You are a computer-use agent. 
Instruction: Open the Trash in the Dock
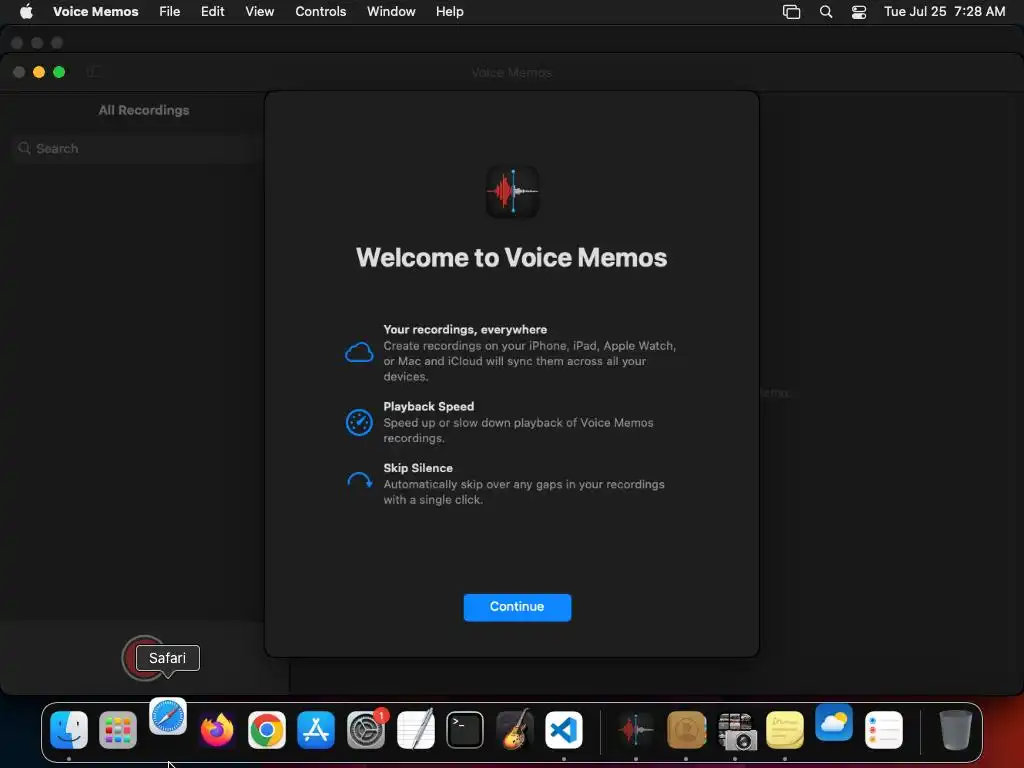click(x=955, y=729)
